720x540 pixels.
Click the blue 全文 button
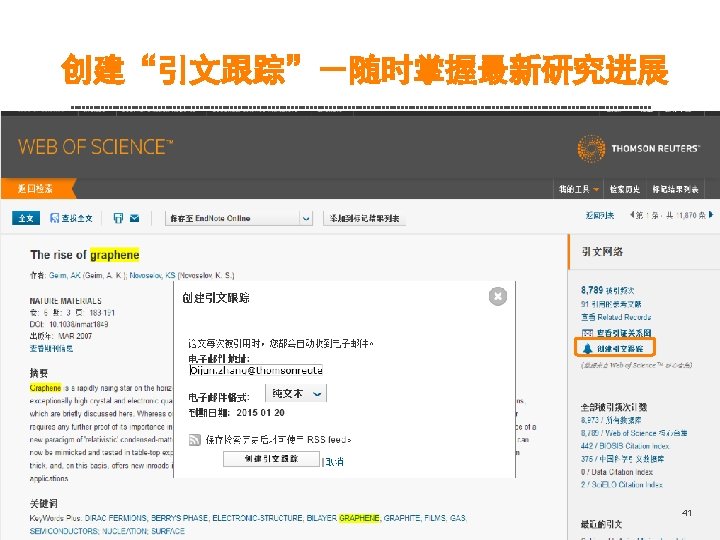26,218
